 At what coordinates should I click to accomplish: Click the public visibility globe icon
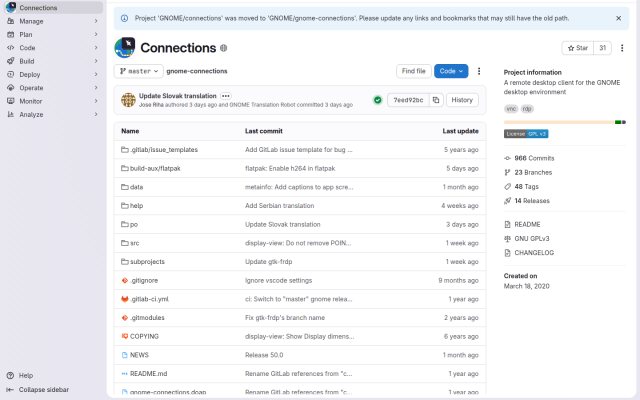pos(223,48)
